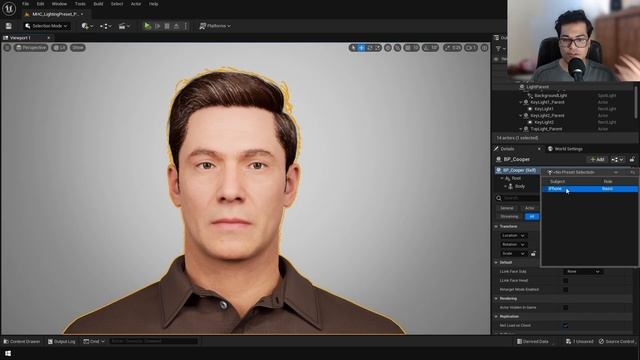The image size is (640, 360).
Task: Open the Edit menu
Action: point(40,4)
